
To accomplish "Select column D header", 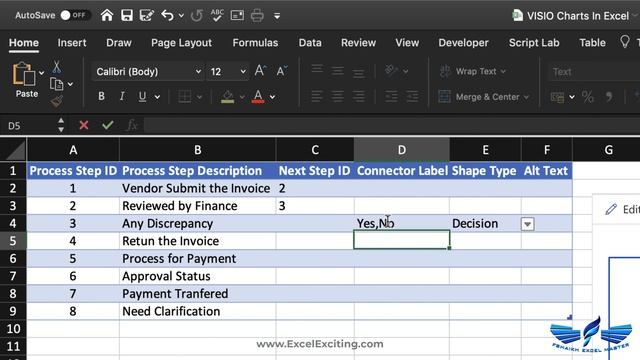I will pos(402,150).
